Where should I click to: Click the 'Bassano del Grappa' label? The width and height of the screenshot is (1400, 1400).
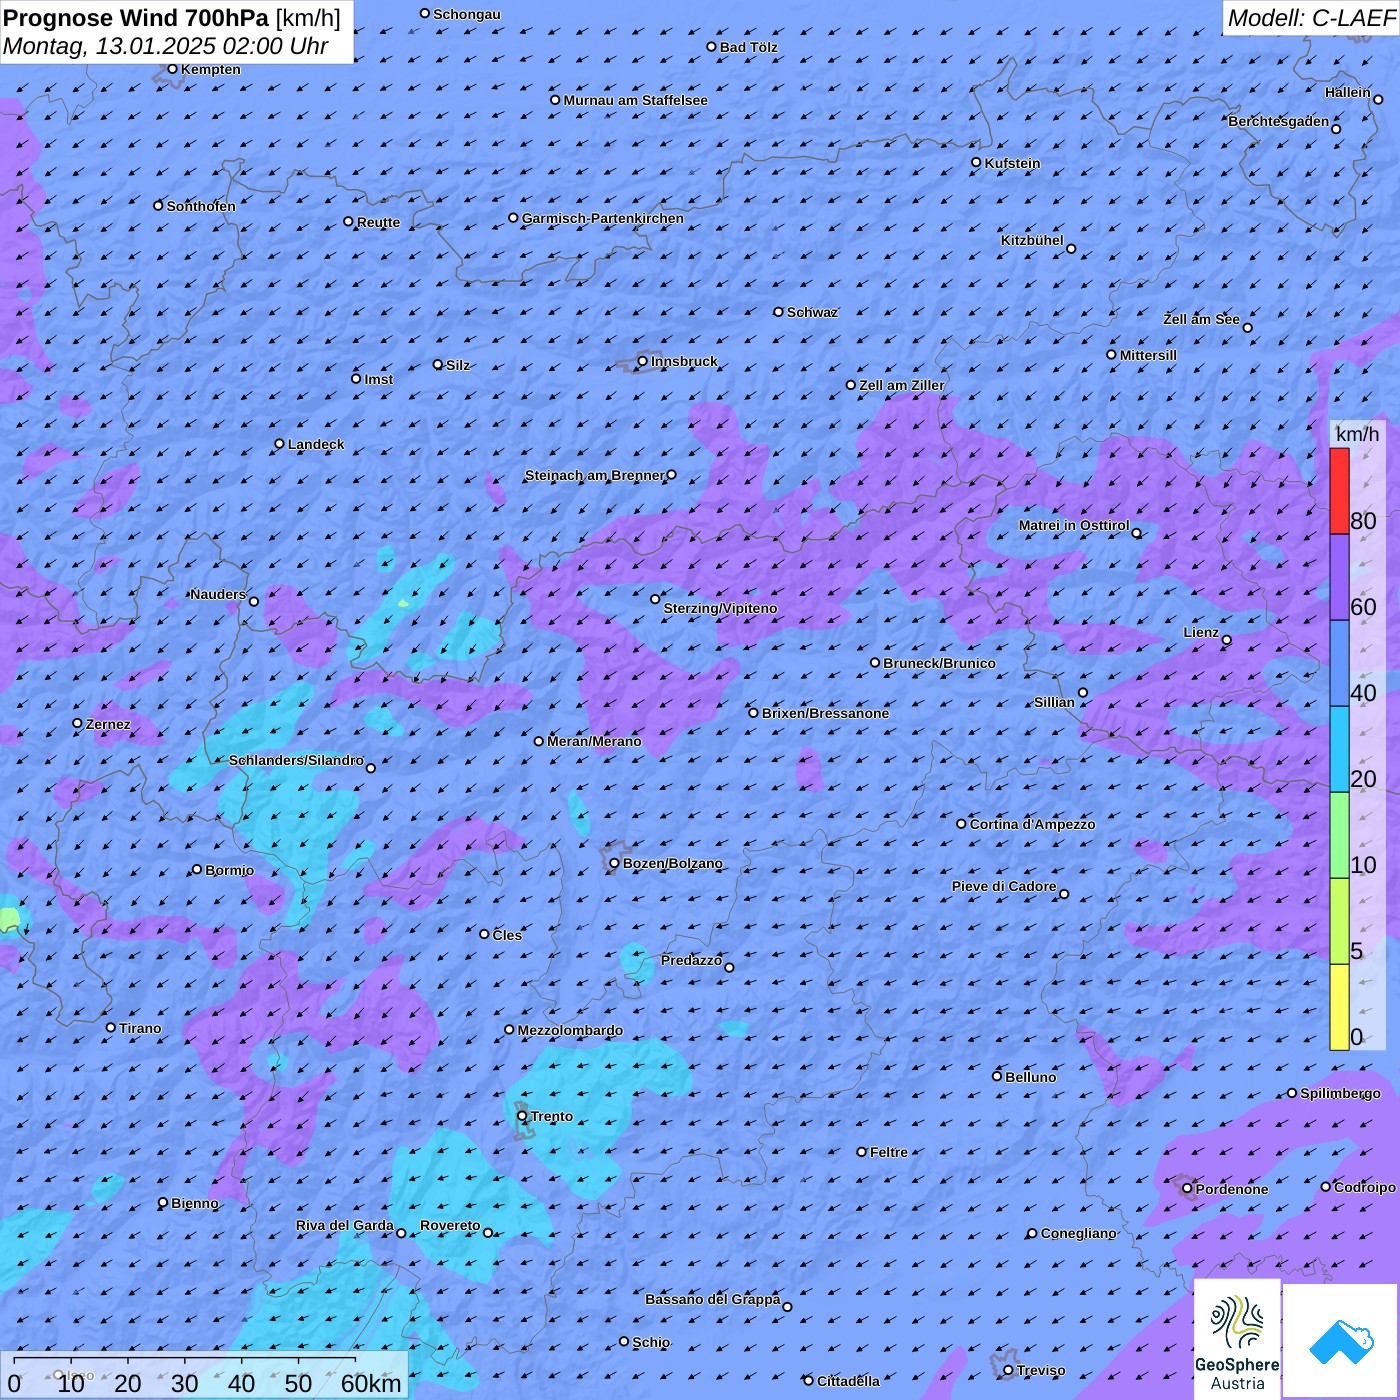[x=713, y=1299]
